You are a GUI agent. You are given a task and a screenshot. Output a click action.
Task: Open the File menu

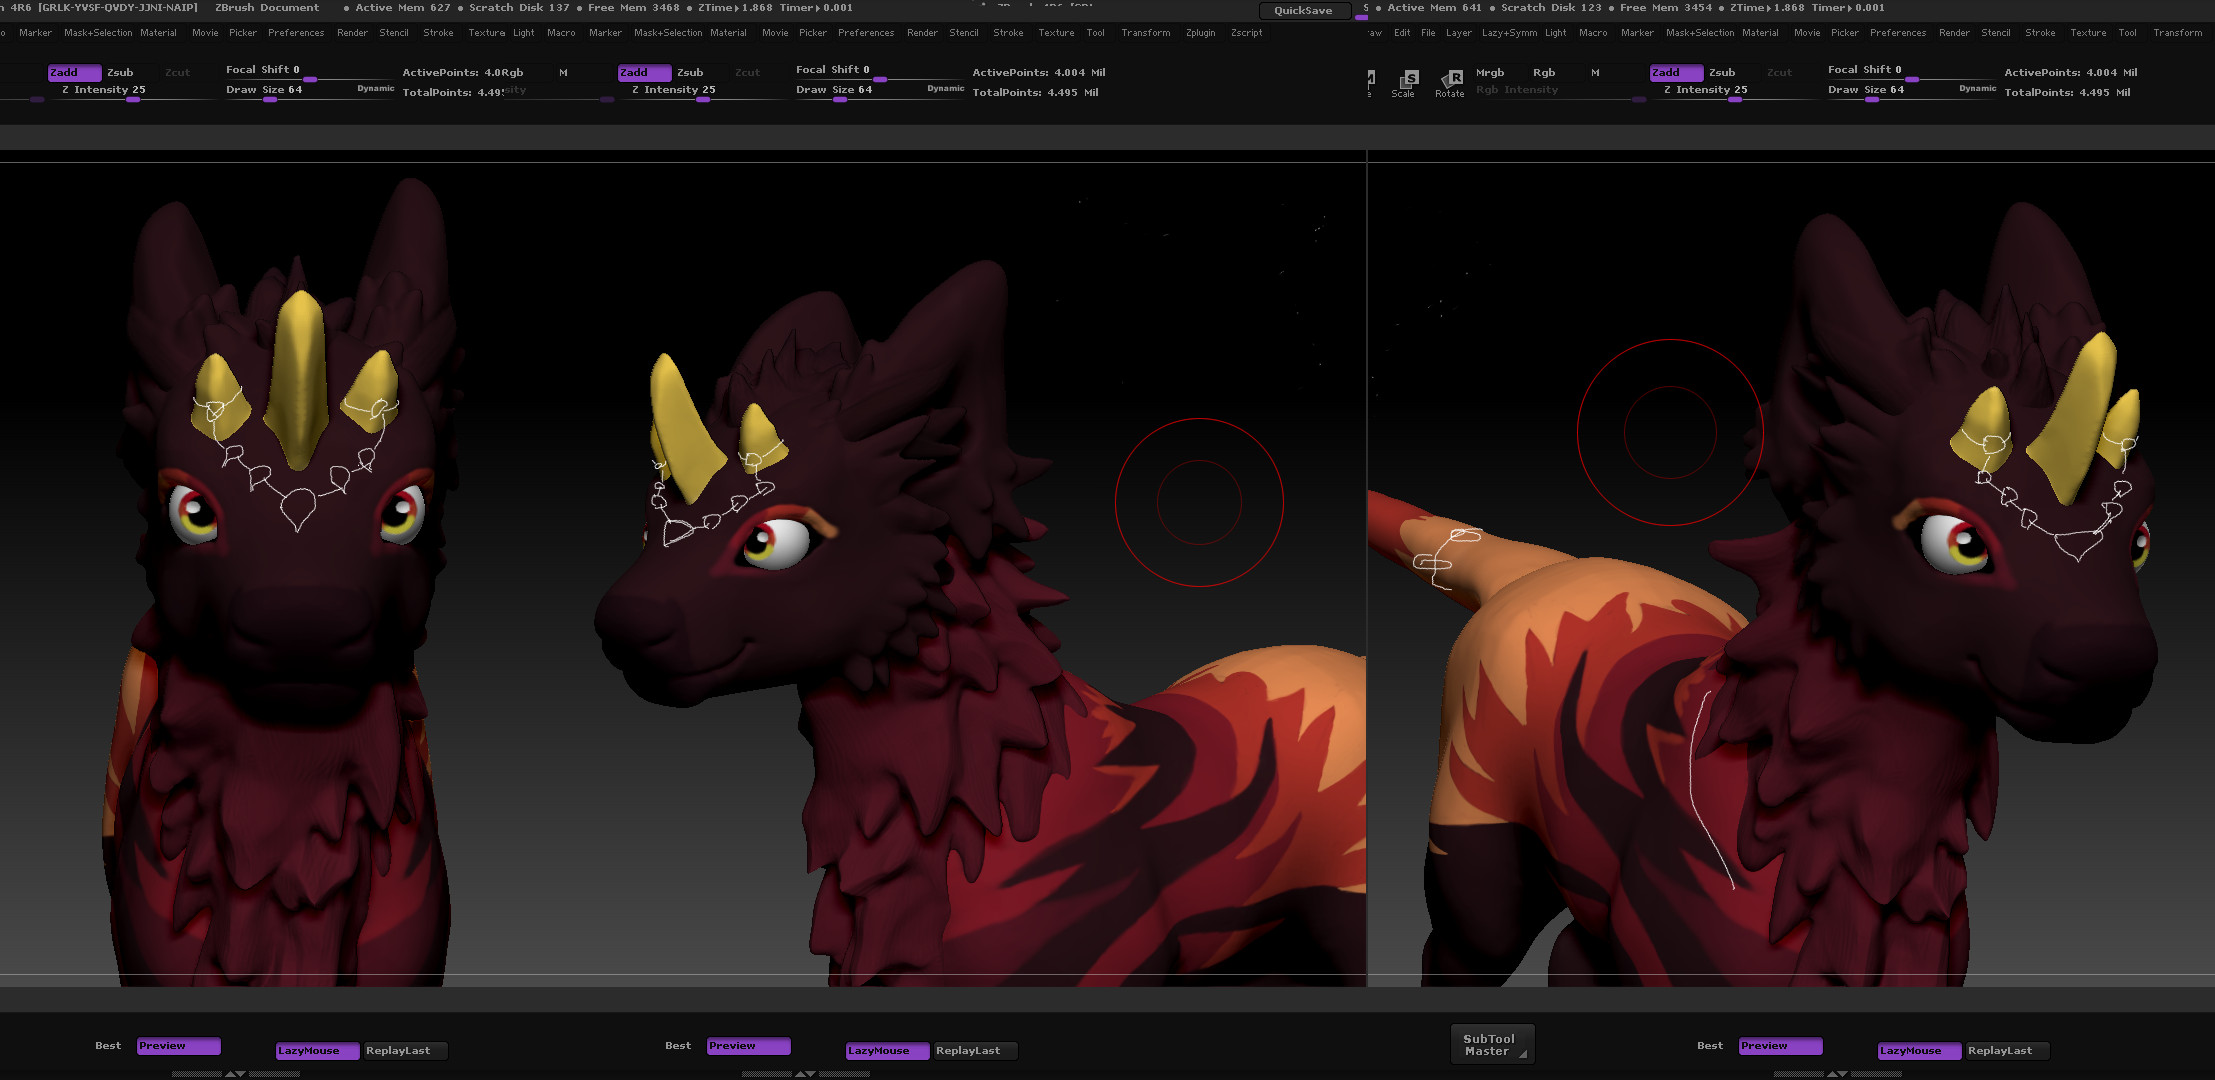pos(1428,33)
